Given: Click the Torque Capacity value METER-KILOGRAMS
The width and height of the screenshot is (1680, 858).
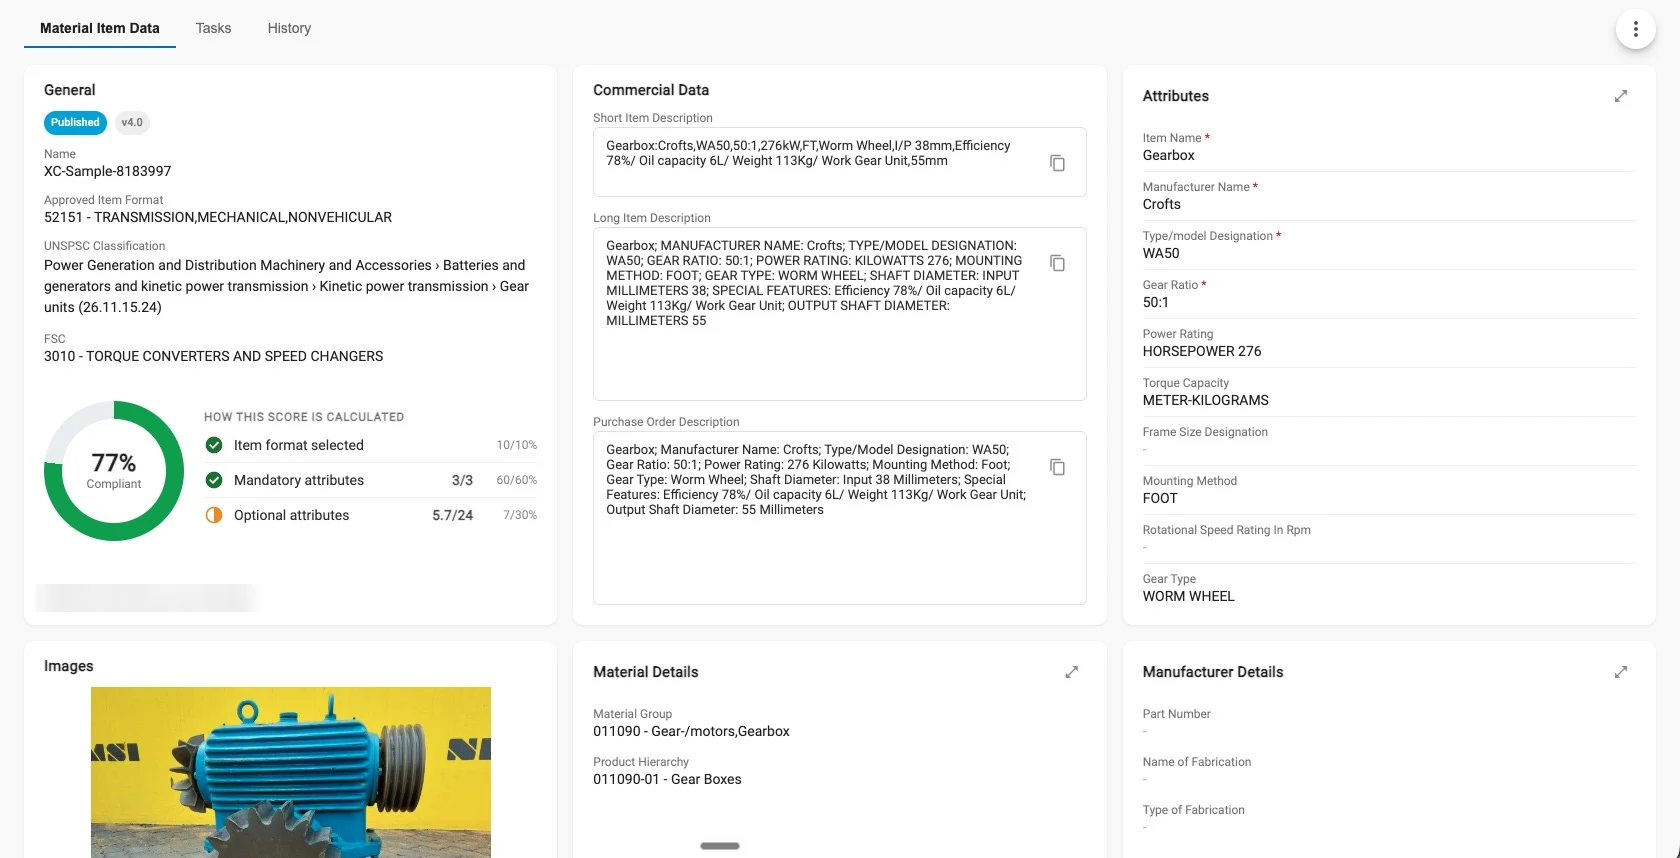Looking at the screenshot, I should pos(1206,400).
